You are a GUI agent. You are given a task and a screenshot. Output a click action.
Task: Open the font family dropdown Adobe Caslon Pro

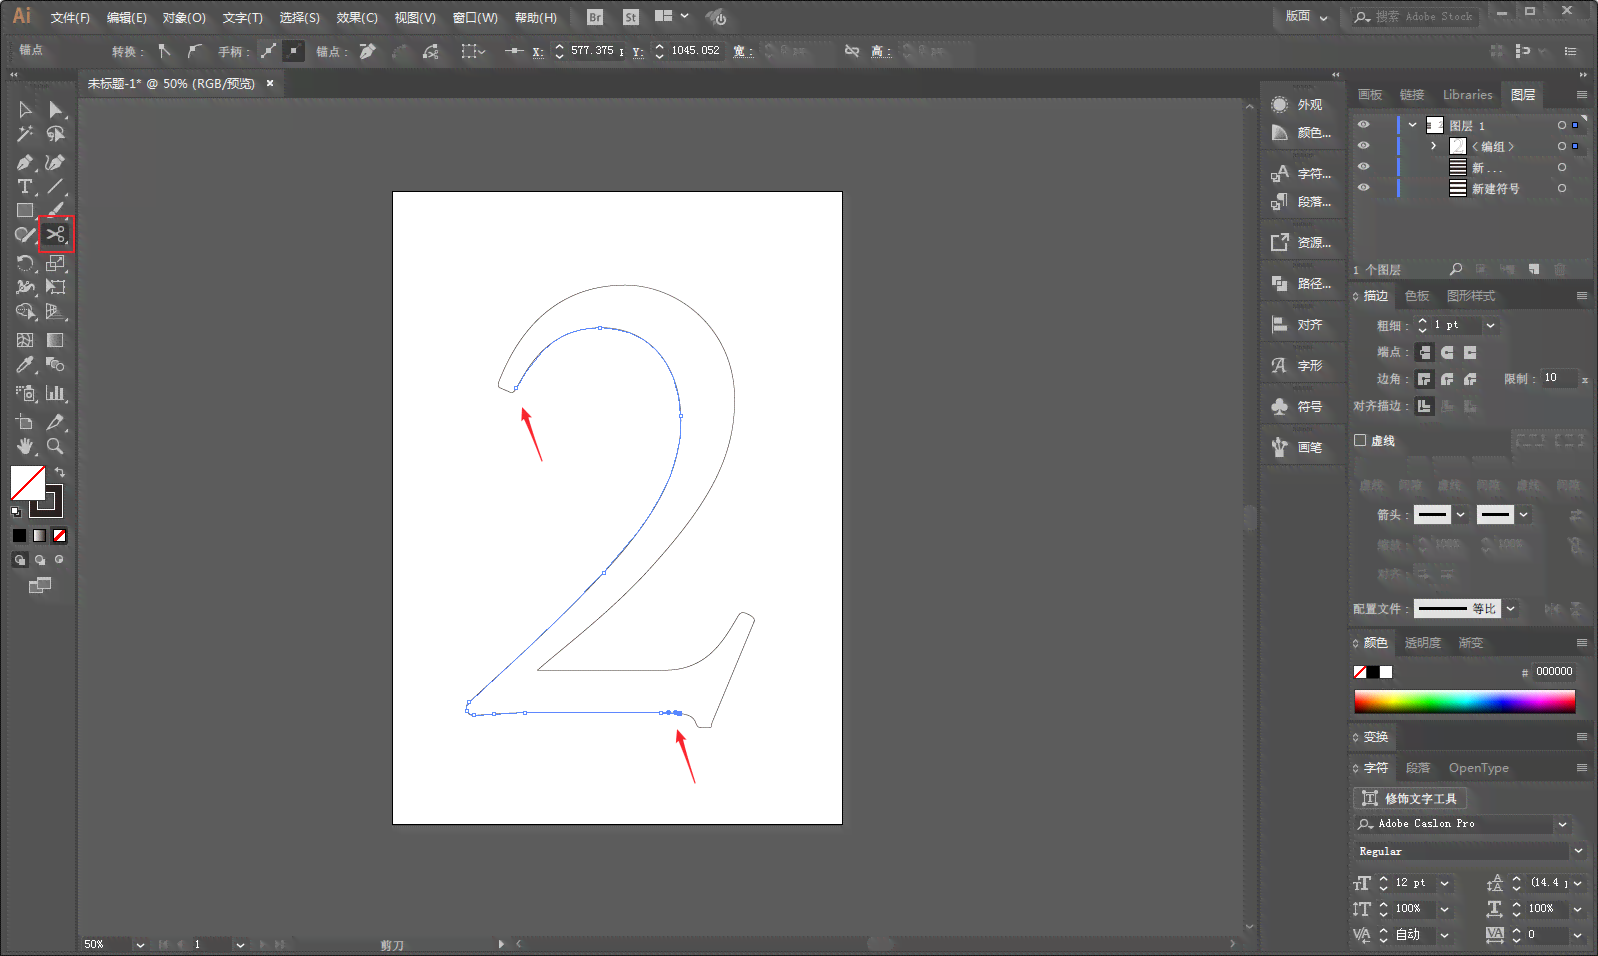[1562, 824]
